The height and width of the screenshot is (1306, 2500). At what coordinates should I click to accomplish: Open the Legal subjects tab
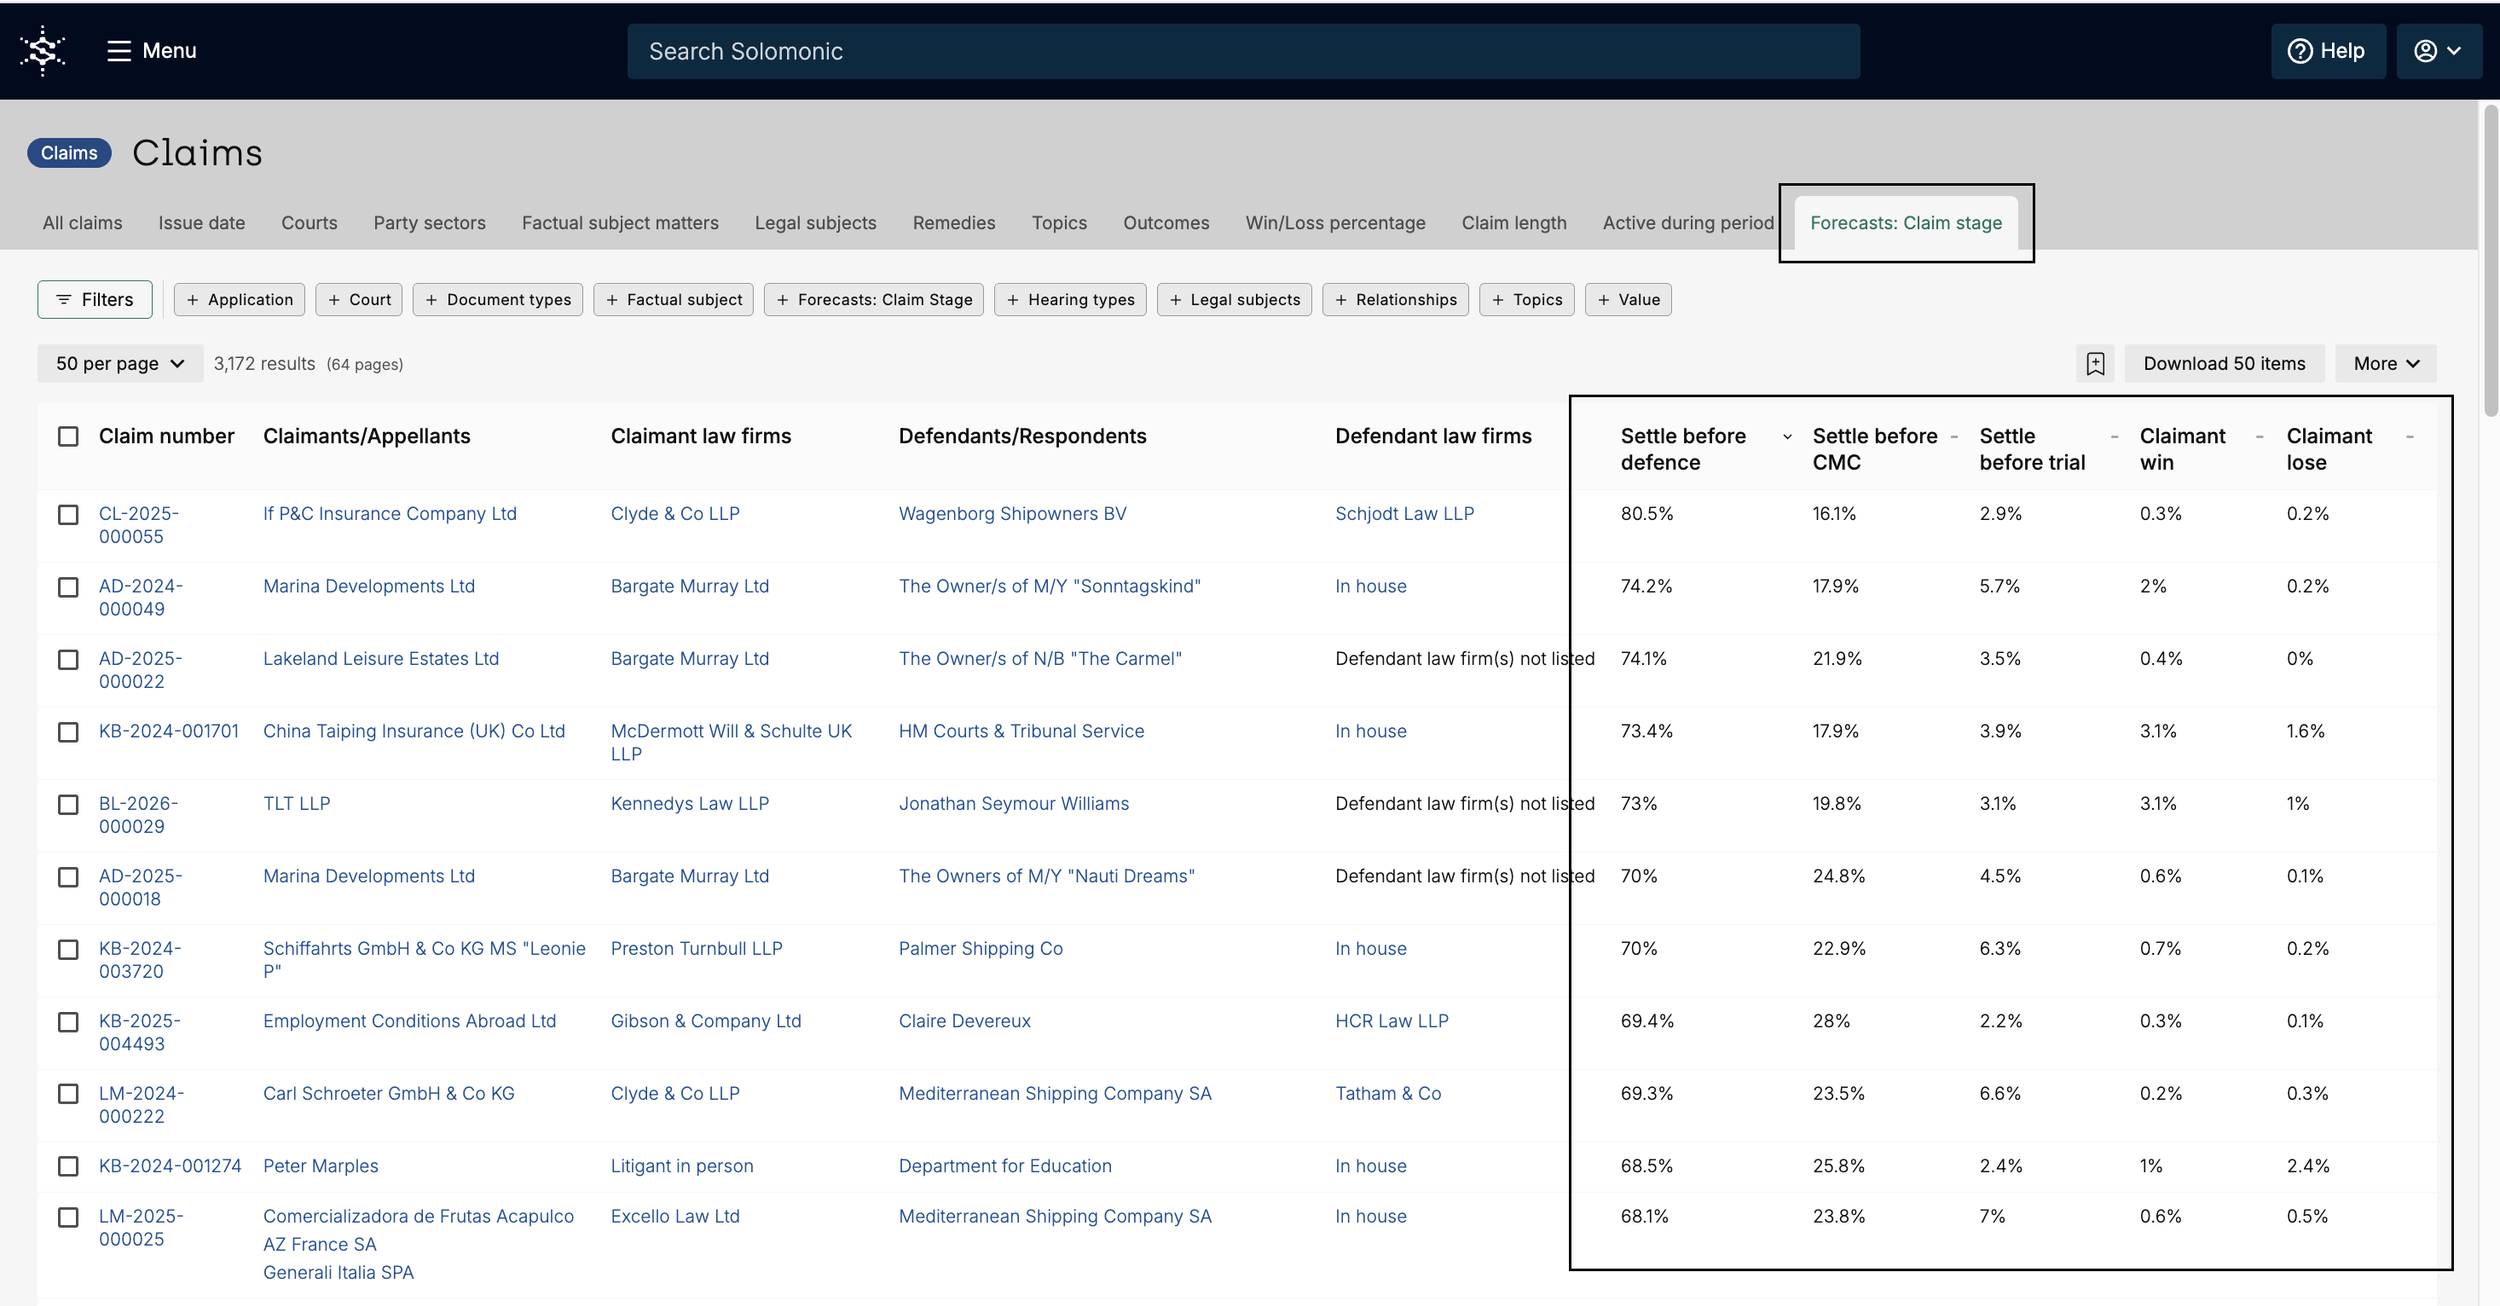tap(815, 223)
